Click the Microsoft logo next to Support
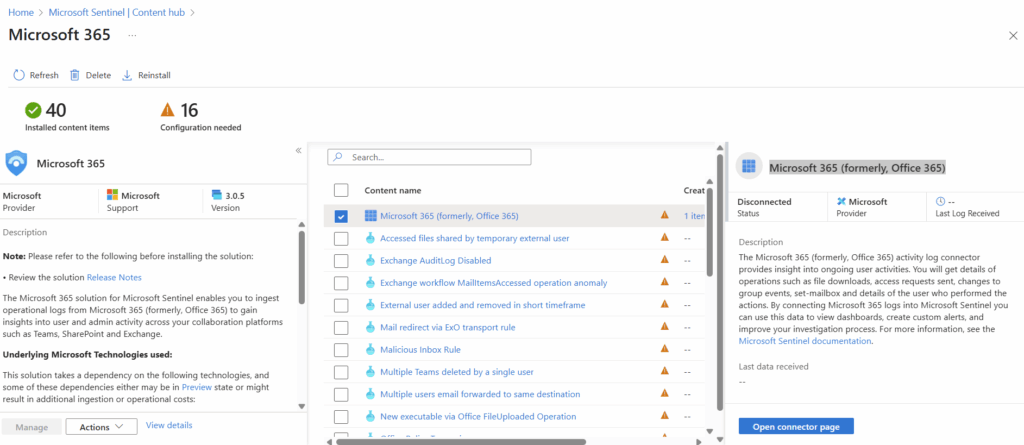This screenshot has height=445, width=1024. click(x=112, y=195)
